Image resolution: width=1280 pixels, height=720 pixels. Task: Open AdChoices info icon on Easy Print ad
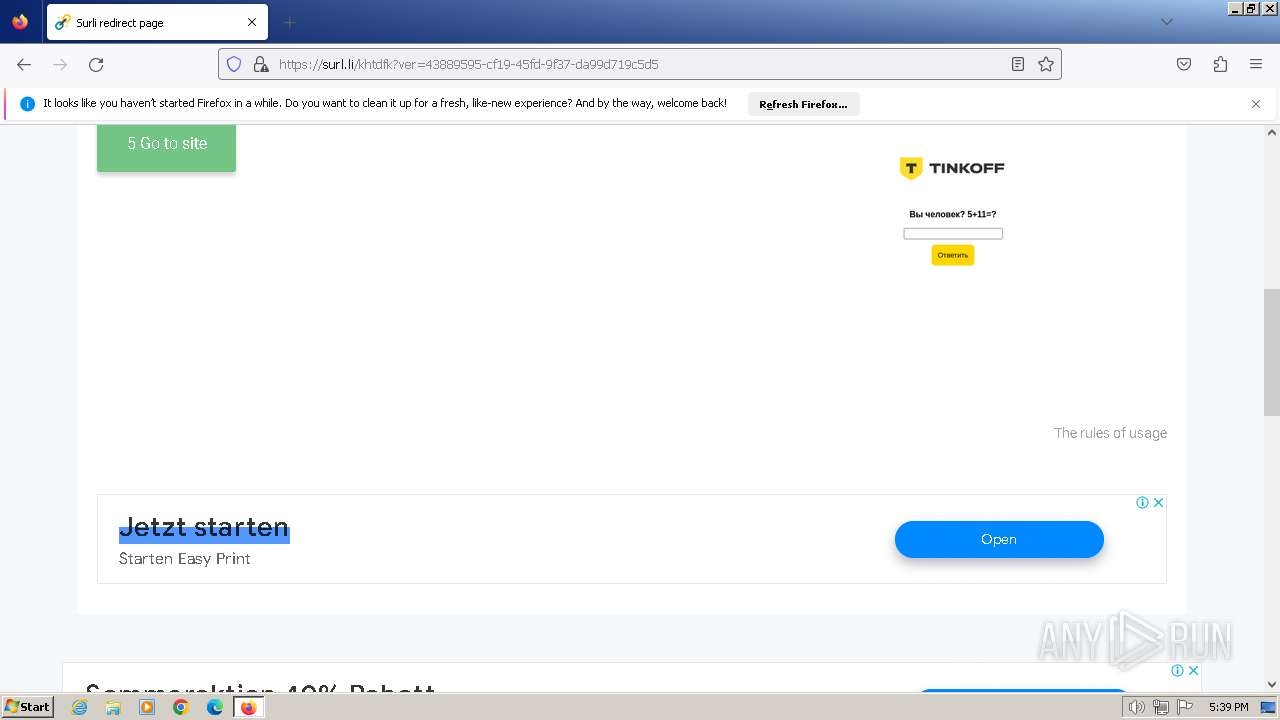[1142, 503]
